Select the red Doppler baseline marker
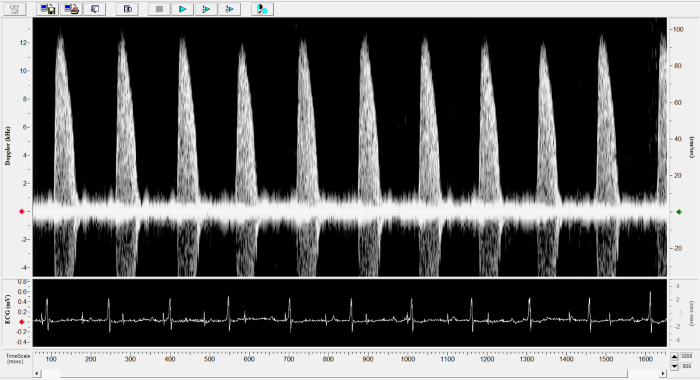Image resolution: width=700 pixels, height=380 pixels. (21, 212)
